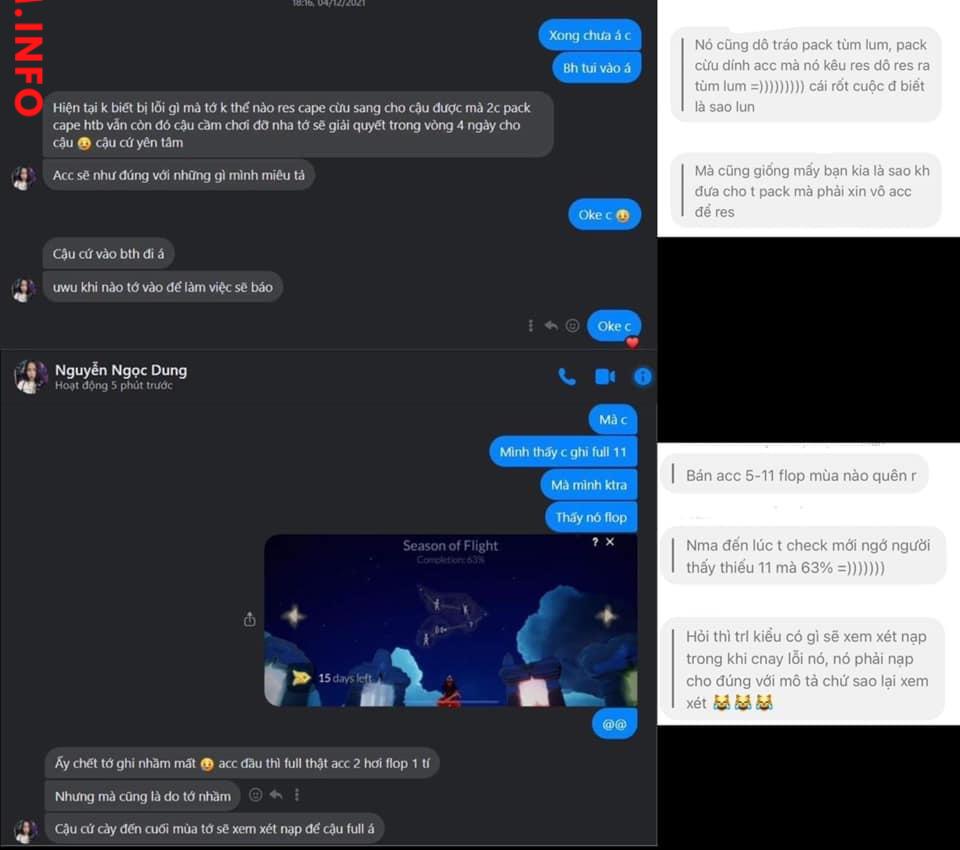Screen dimensions: 960x850
Task: Open Nguyễn Ngọc Dung's header profile picture
Action: coord(31,376)
